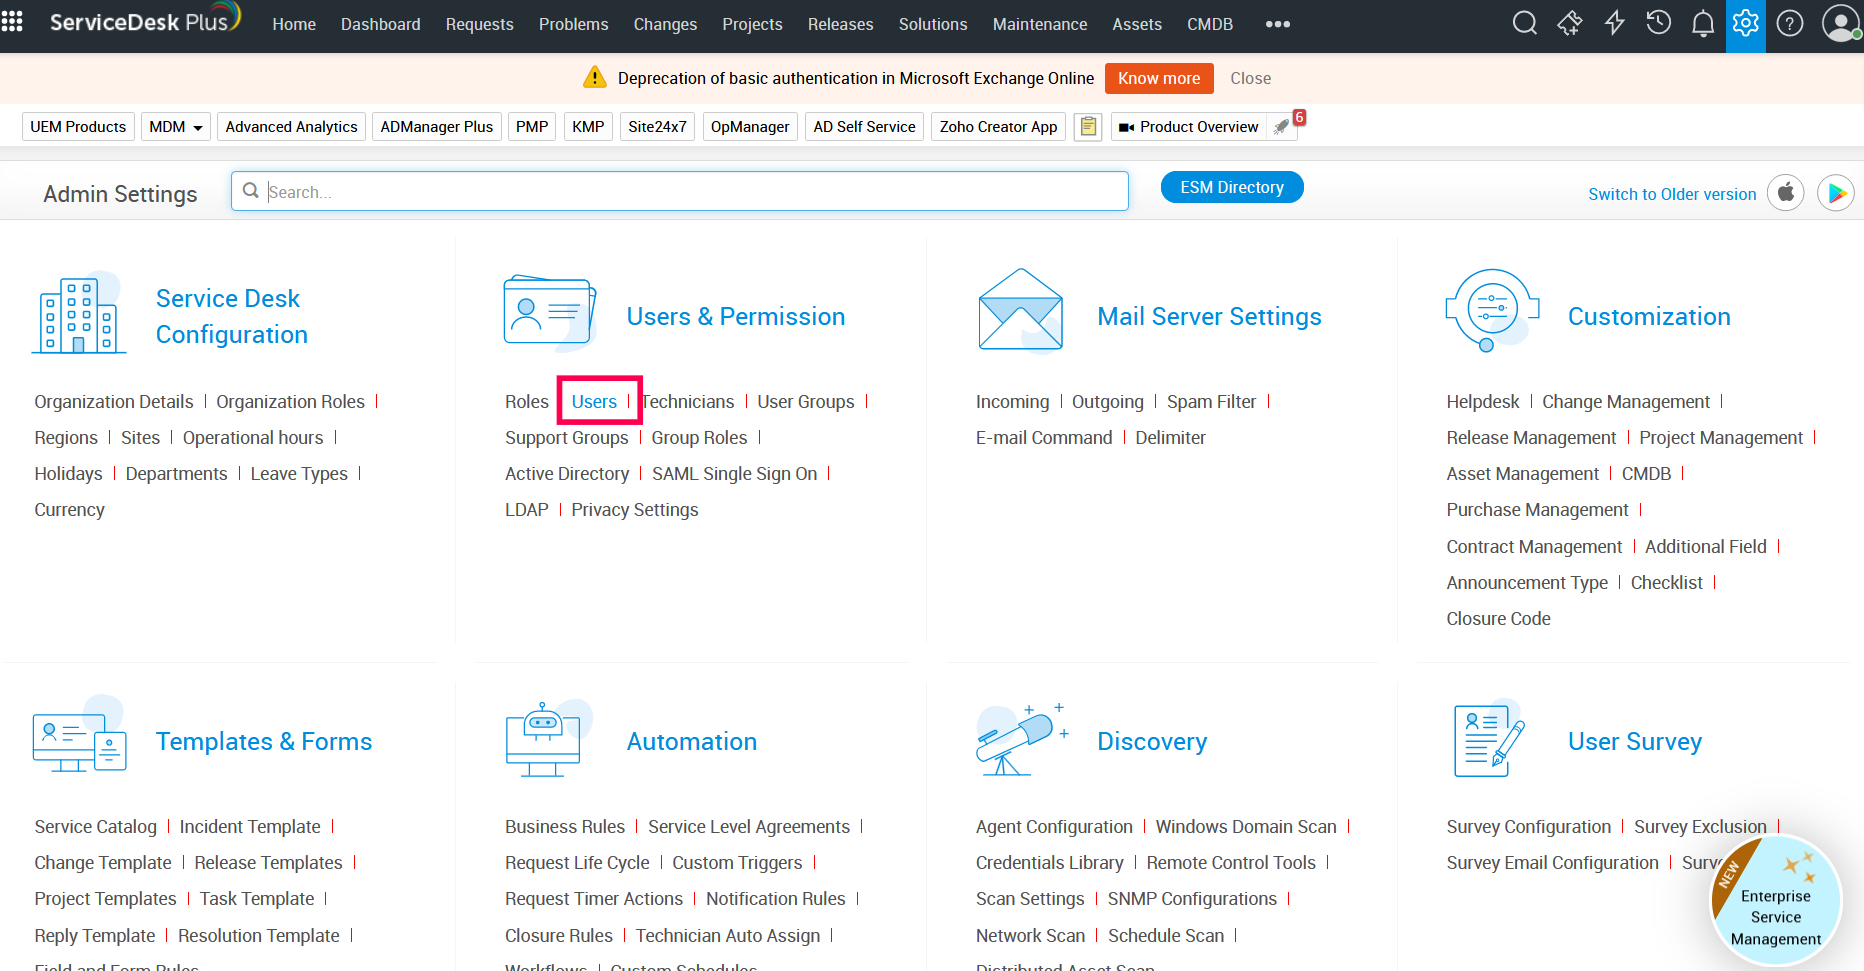Open the Users link under Users & Permission
1864x971 pixels.
(596, 401)
